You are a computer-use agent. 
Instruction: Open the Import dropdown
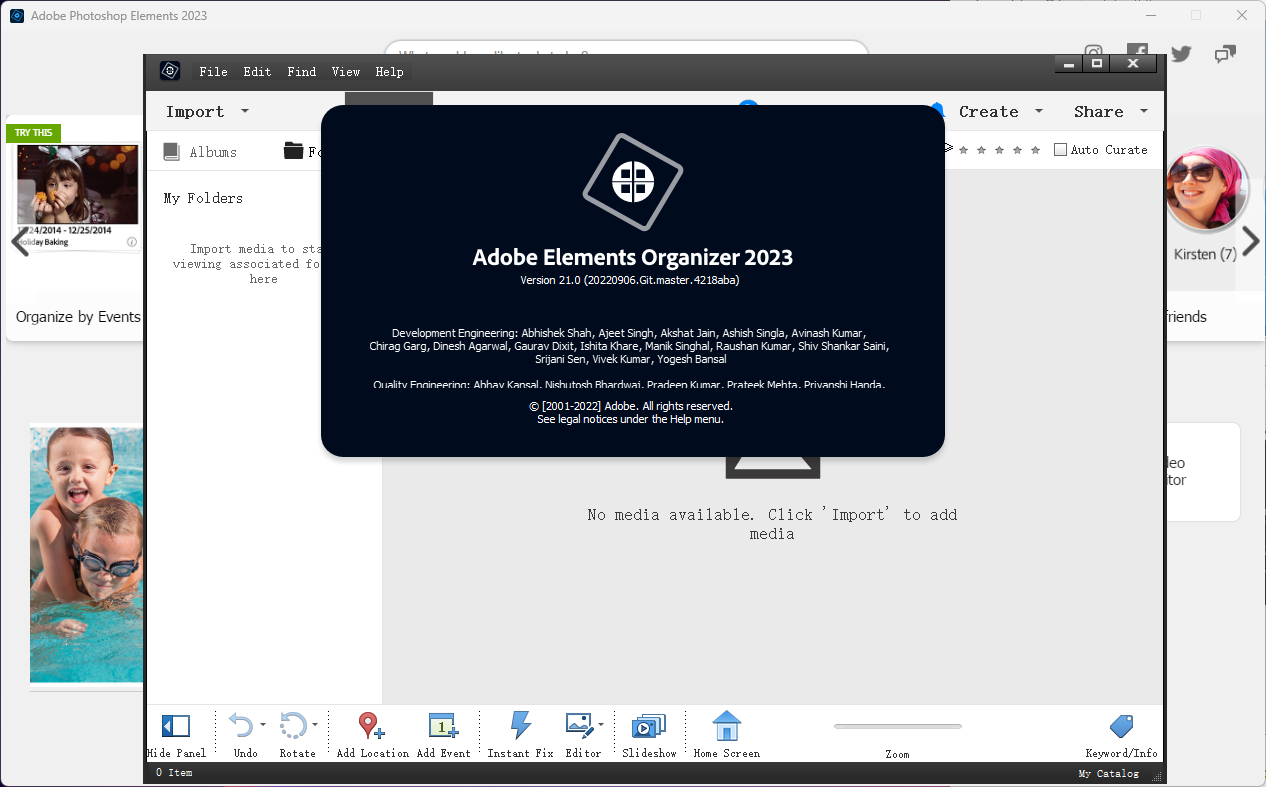tap(207, 111)
